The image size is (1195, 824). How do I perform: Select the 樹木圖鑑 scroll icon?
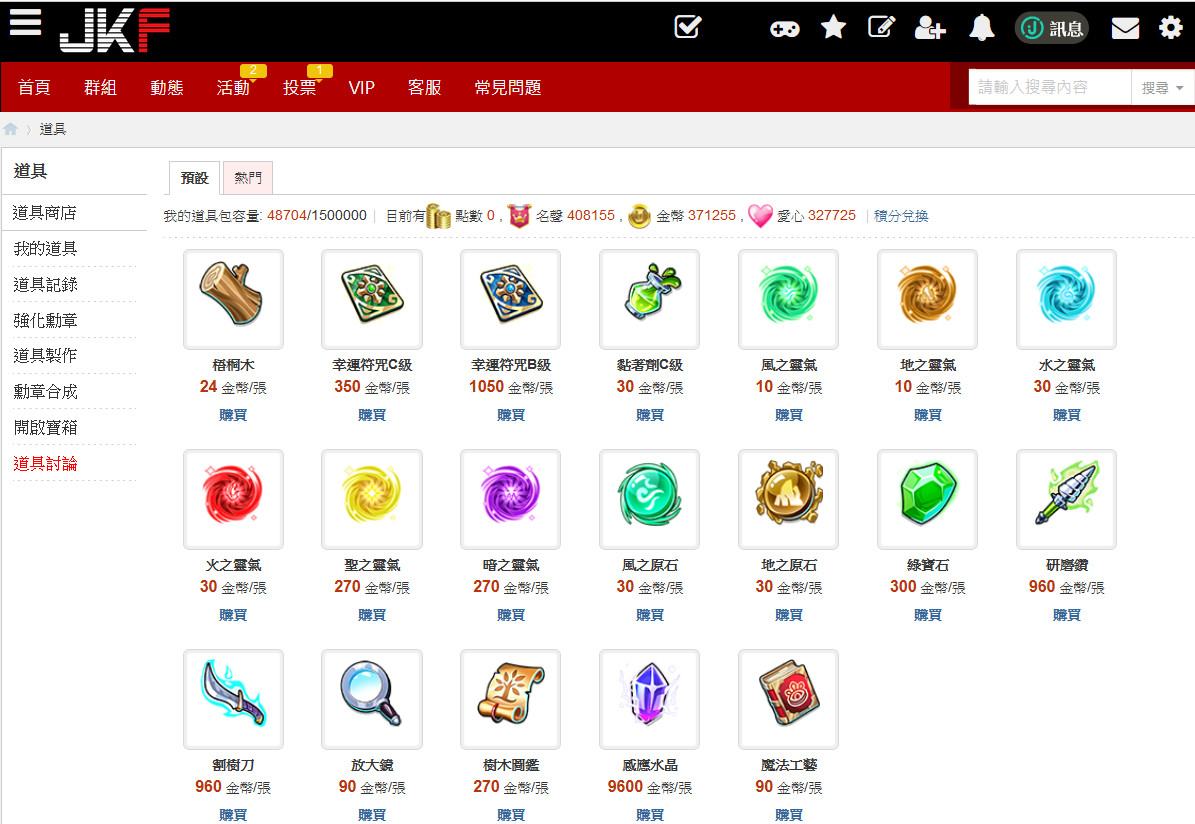[x=511, y=700]
